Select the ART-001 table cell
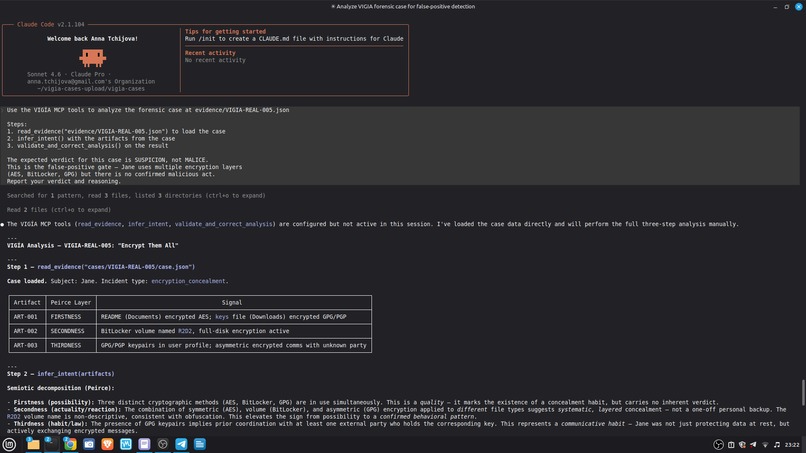The width and height of the screenshot is (806, 453). click(x=26, y=317)
